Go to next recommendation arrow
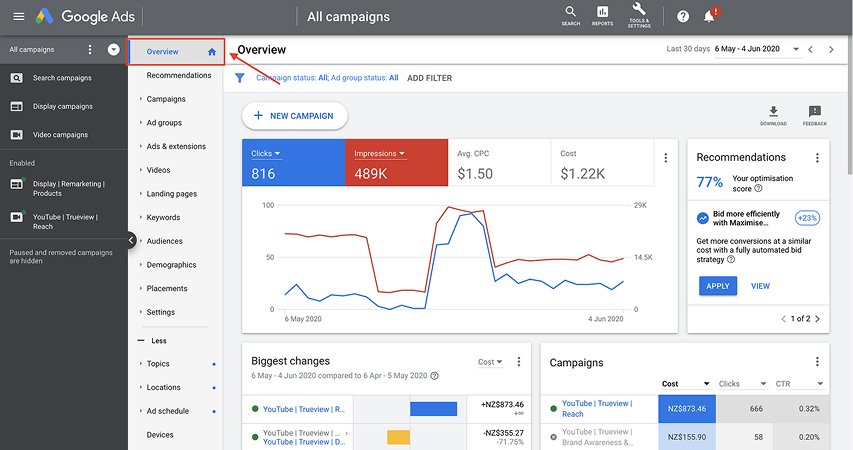This screenshot has width=853, height=450. point(817,319)
